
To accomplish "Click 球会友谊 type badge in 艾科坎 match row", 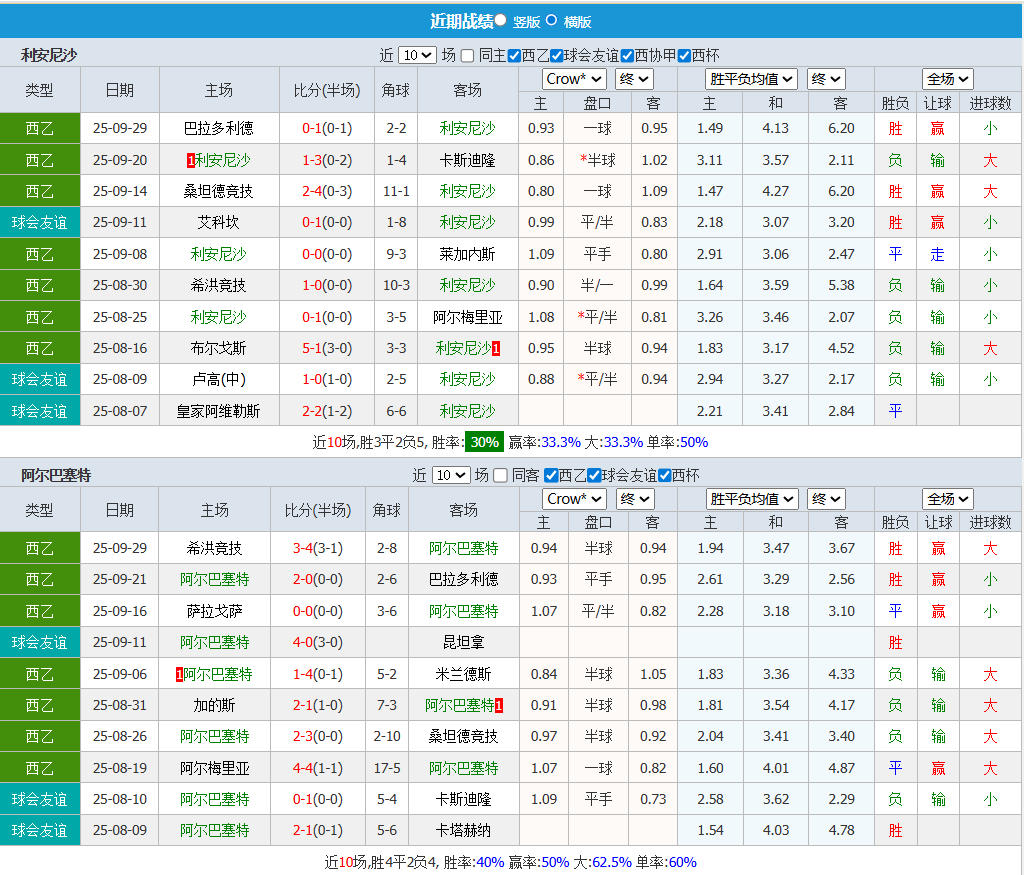I will [39, 222].
